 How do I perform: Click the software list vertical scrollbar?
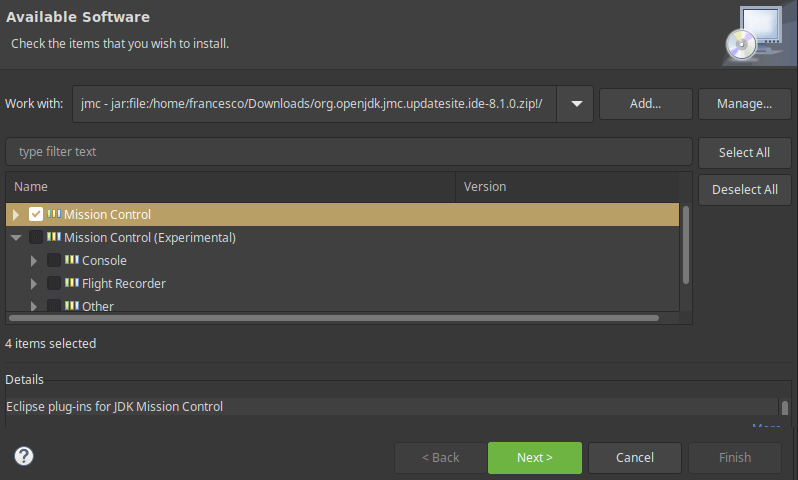click(x=686, y=245)
